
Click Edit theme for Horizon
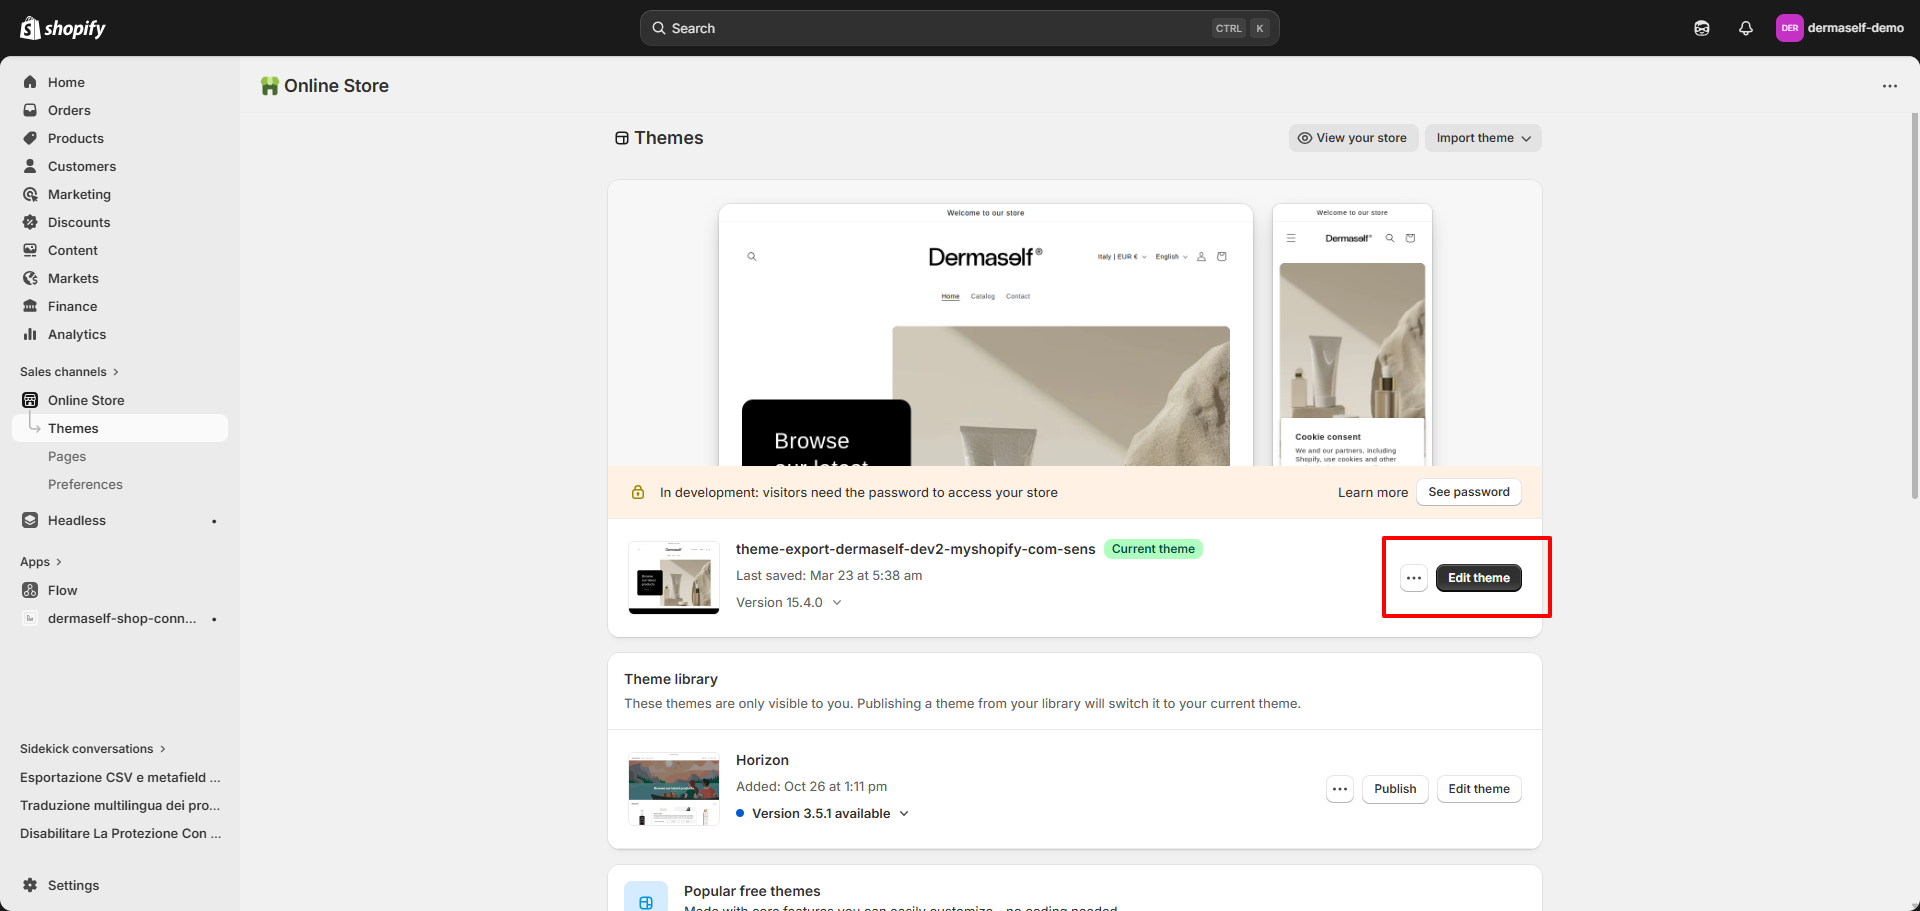click(x=1479, y=789)
